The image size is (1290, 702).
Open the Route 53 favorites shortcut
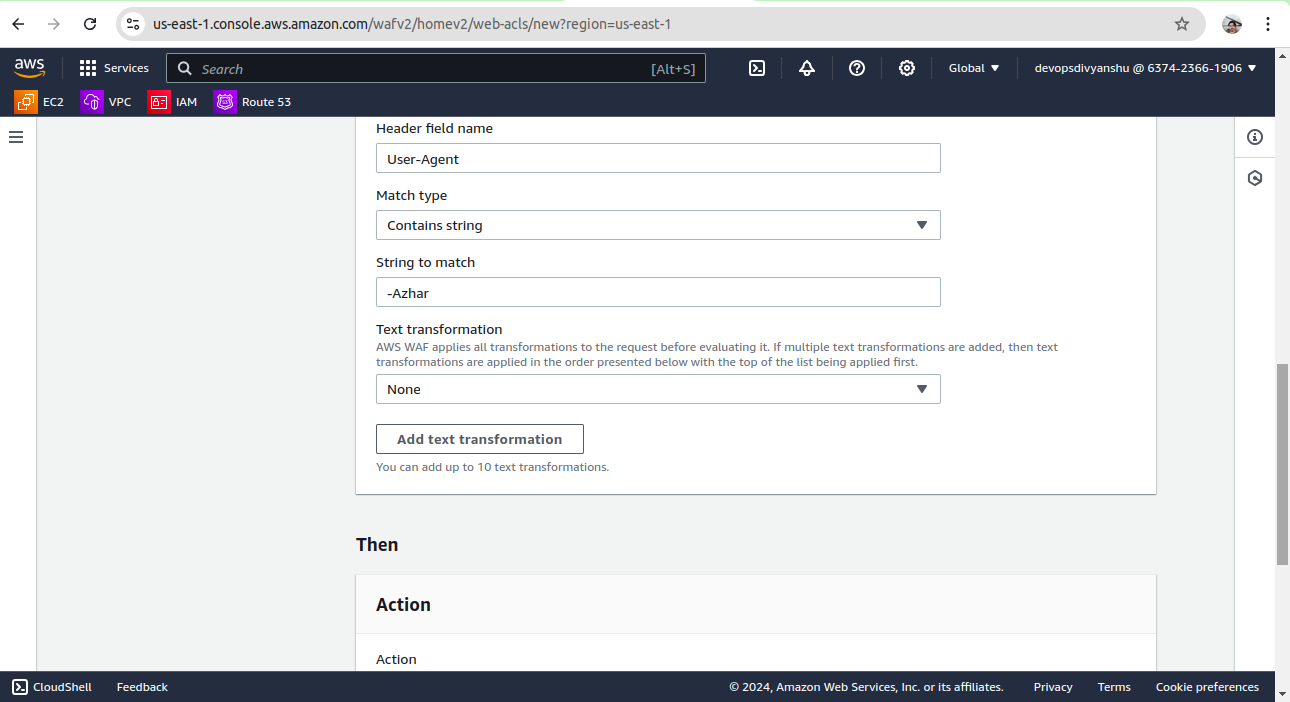(x=253, y=102)
